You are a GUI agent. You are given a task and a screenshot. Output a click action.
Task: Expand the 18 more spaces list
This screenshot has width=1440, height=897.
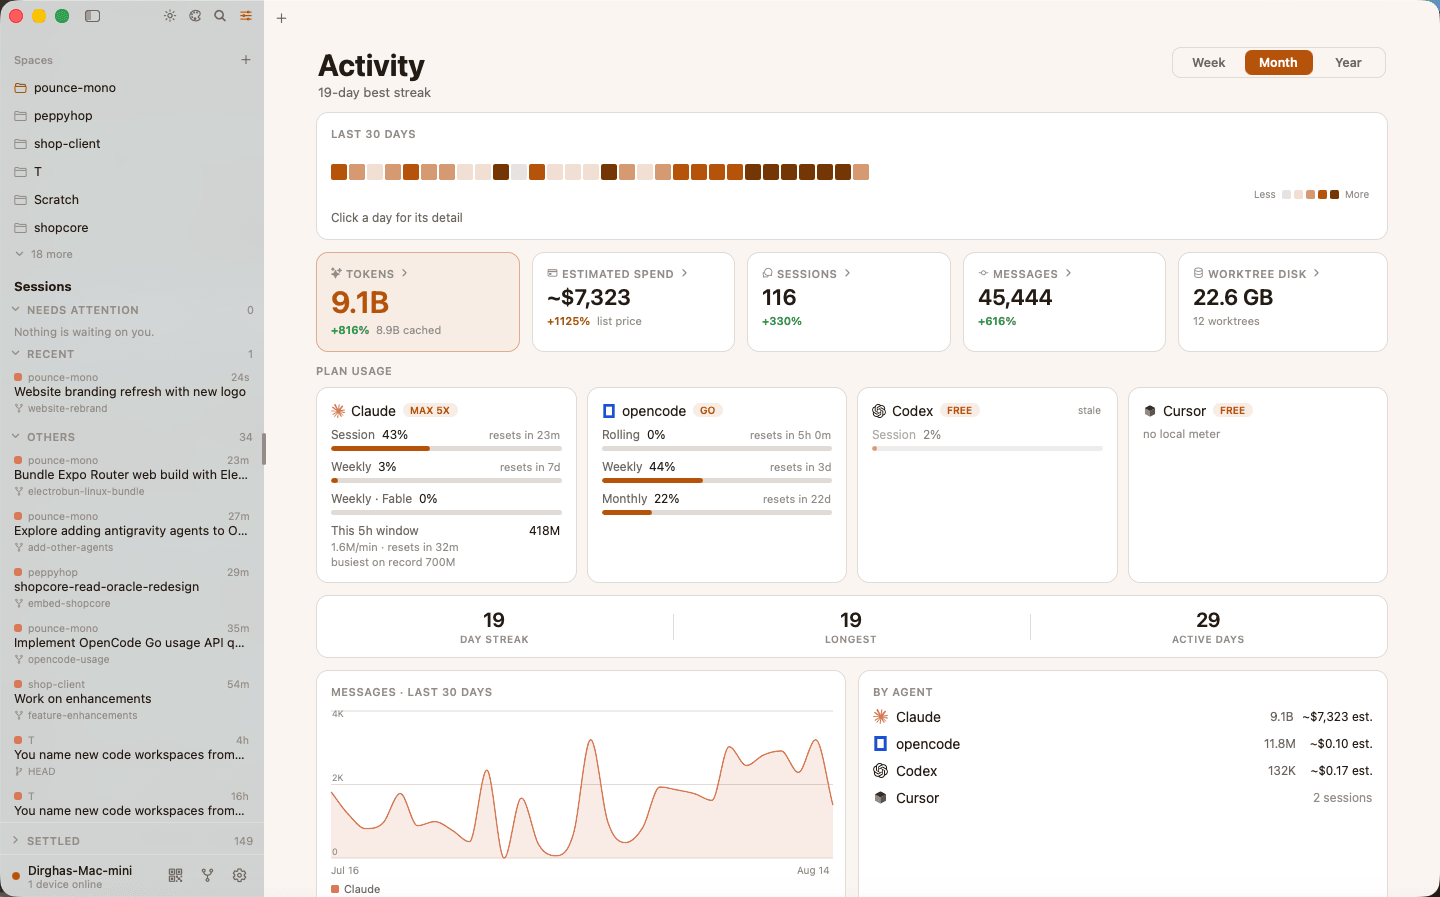pos(44,254)
